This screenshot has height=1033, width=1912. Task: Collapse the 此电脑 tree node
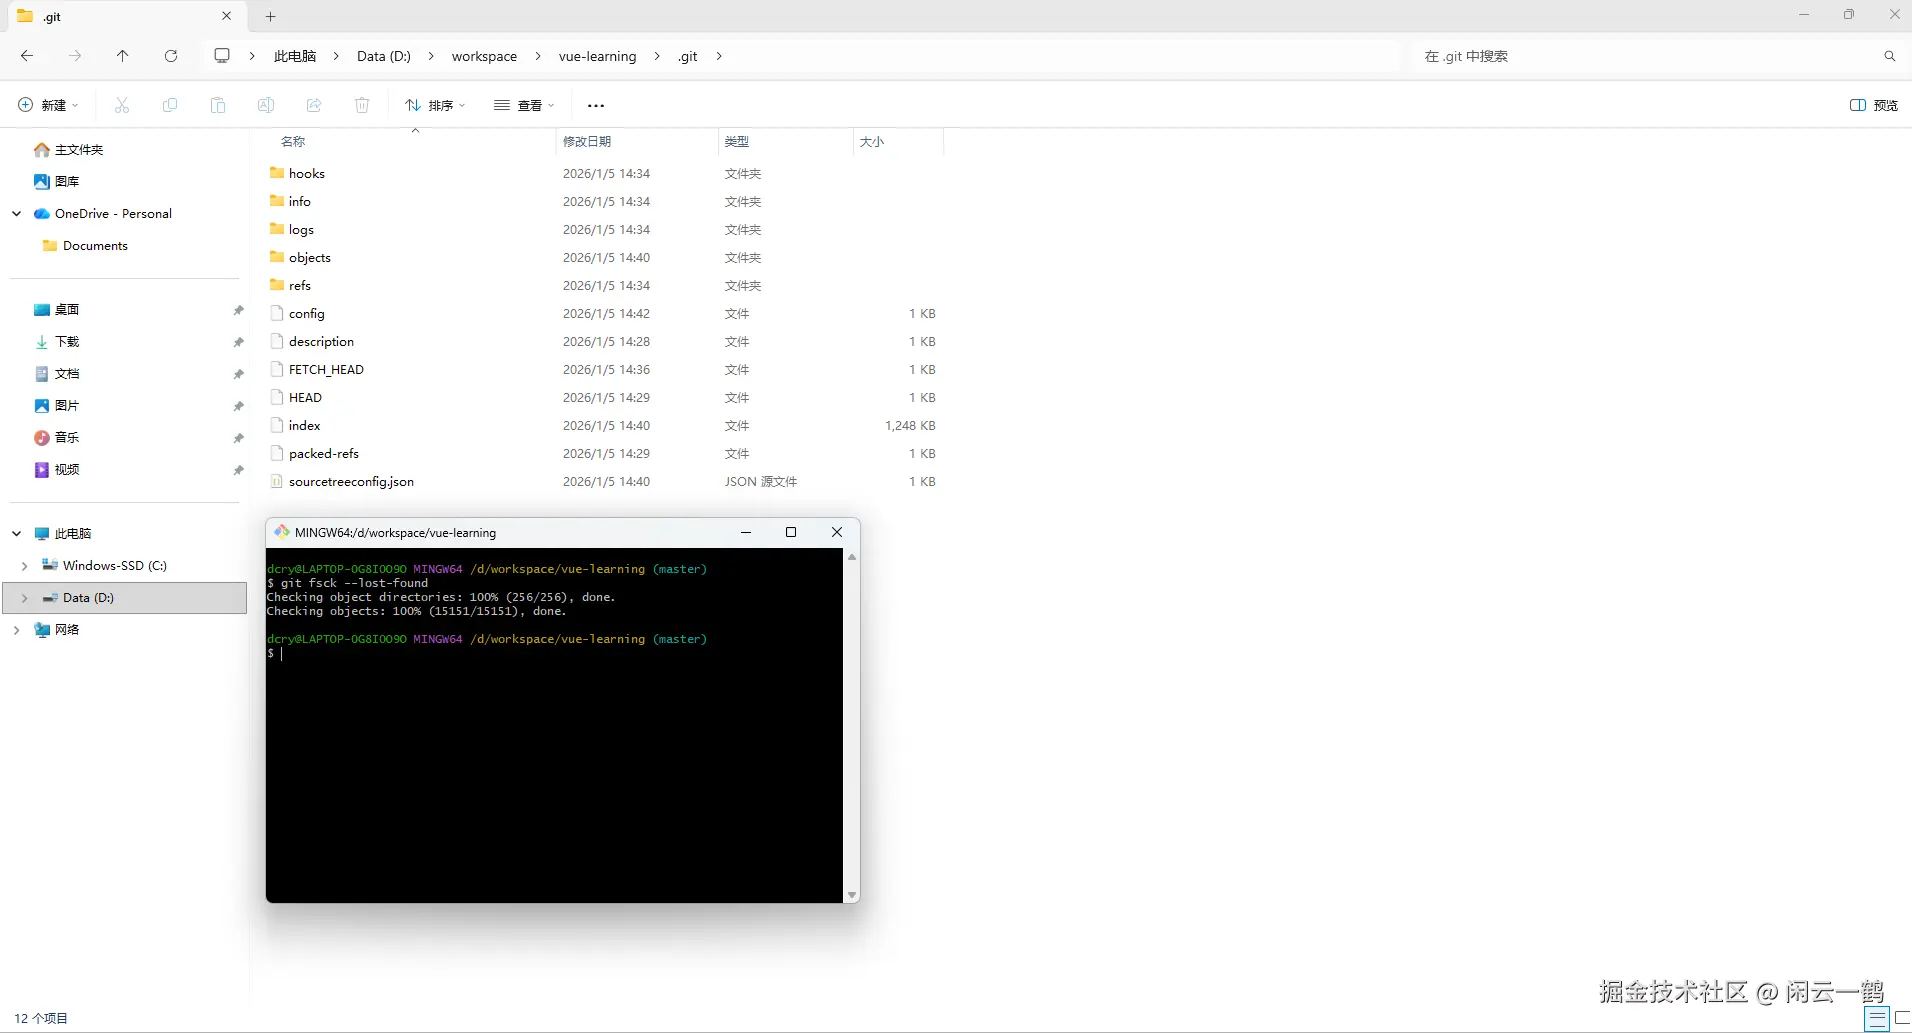click(16, 534)
